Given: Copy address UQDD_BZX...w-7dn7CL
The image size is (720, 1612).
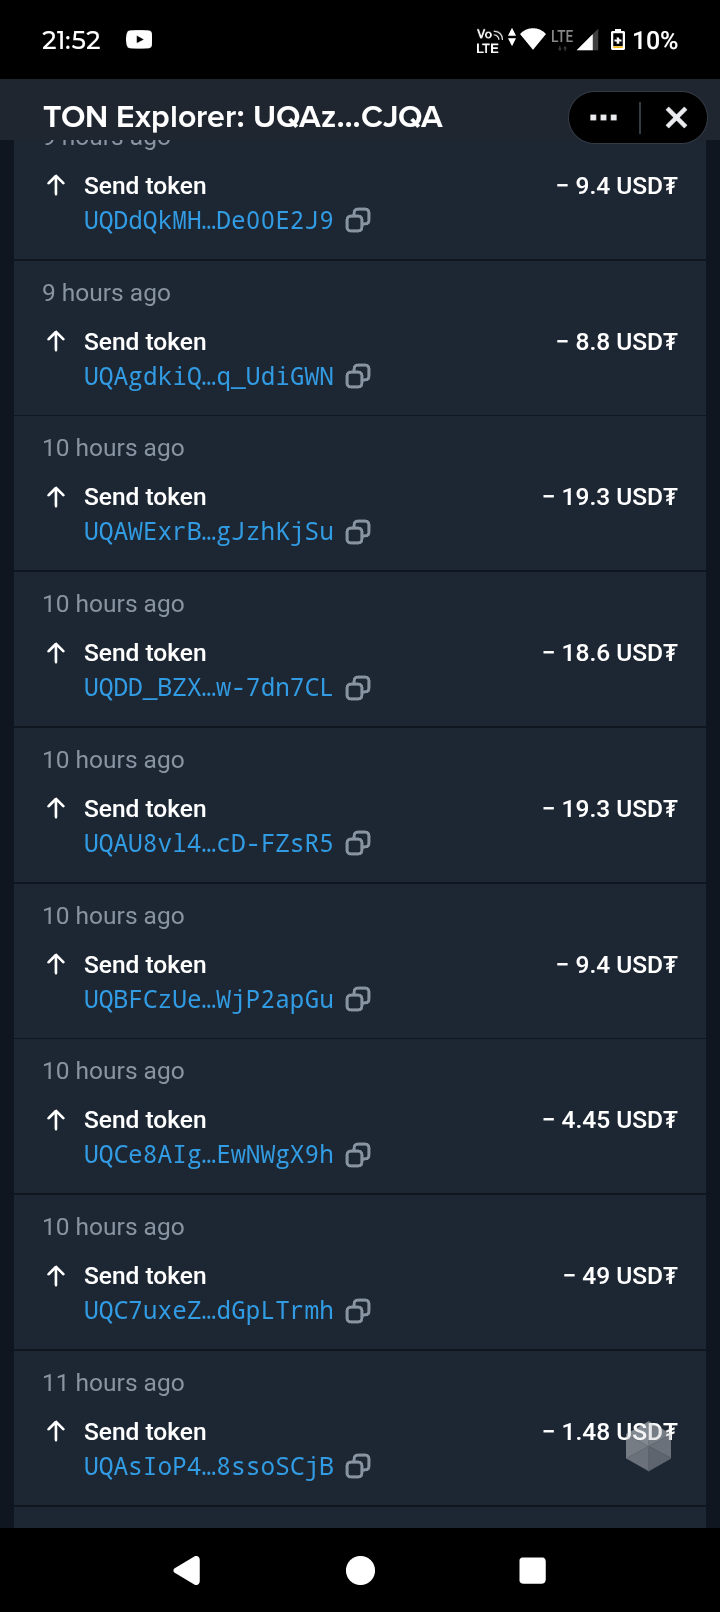Looking at the screenshot, I should pyautogui.click(x=358, y=688).
